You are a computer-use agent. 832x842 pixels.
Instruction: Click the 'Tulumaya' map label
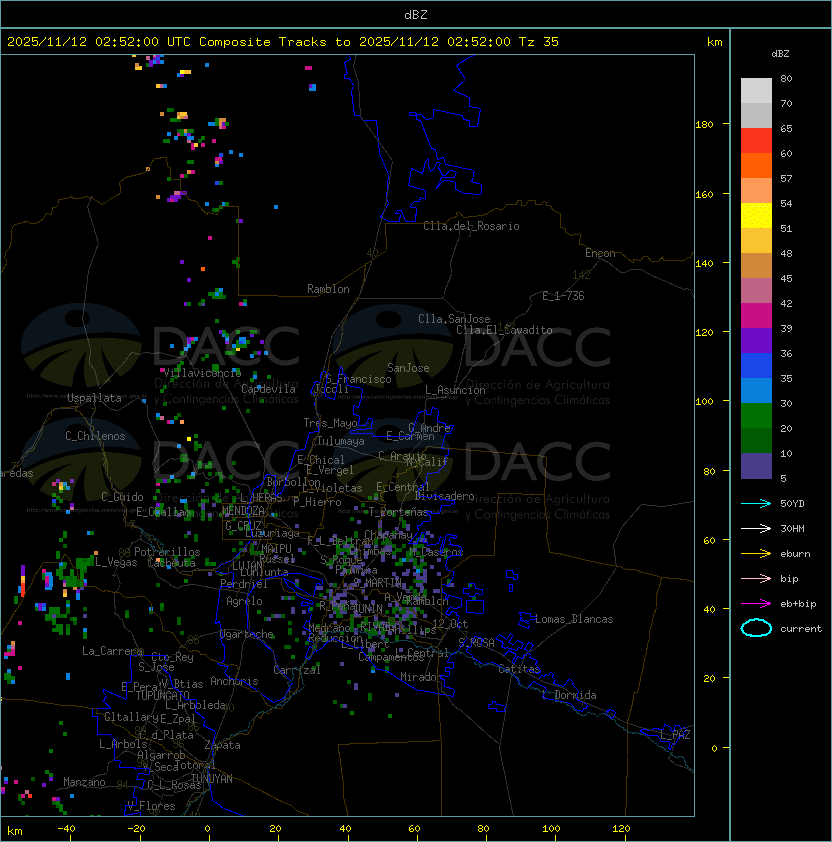pos(341,441)
